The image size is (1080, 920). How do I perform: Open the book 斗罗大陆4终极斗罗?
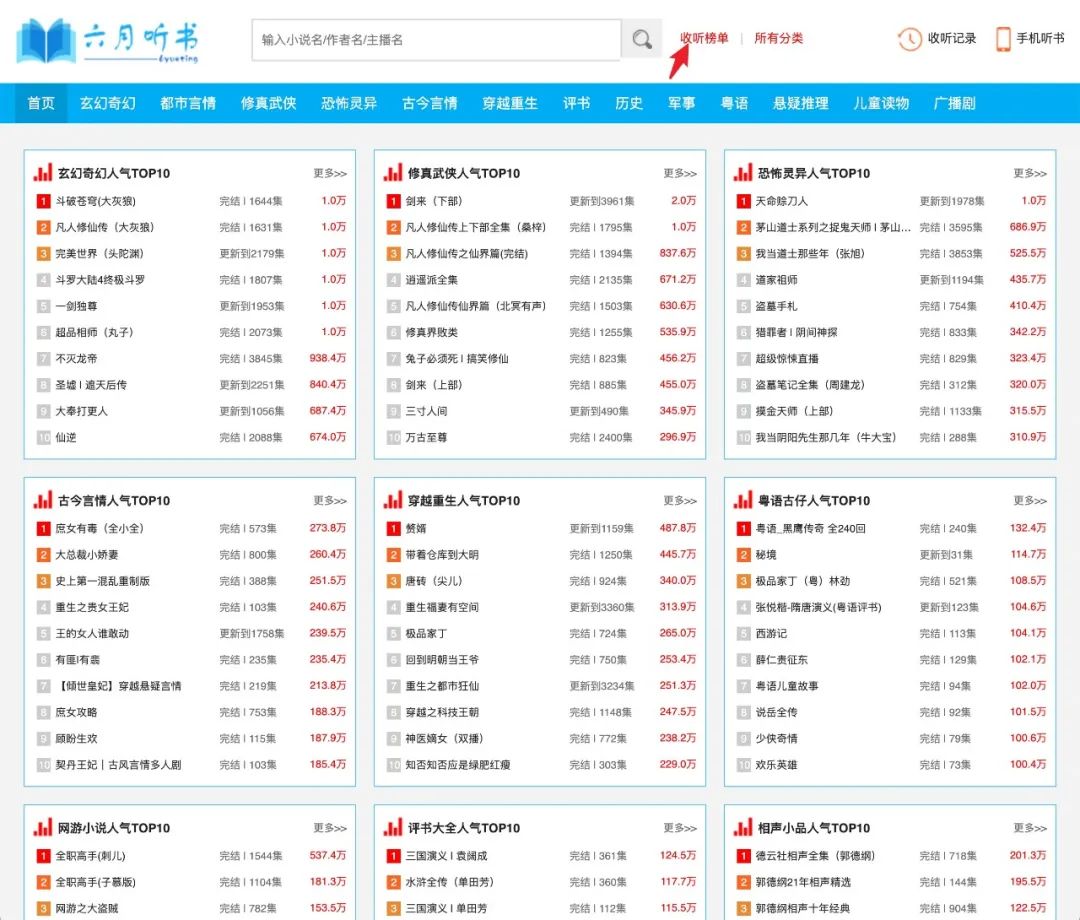click(x=101, y=280)
